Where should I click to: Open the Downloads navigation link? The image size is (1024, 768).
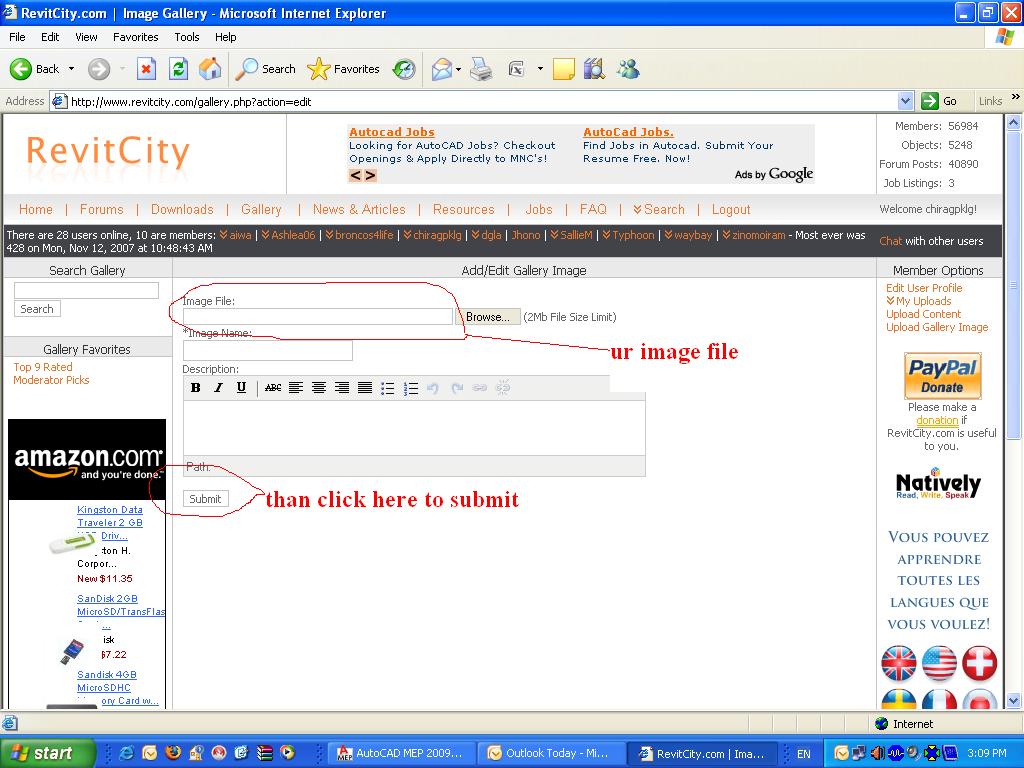[182, 210]
